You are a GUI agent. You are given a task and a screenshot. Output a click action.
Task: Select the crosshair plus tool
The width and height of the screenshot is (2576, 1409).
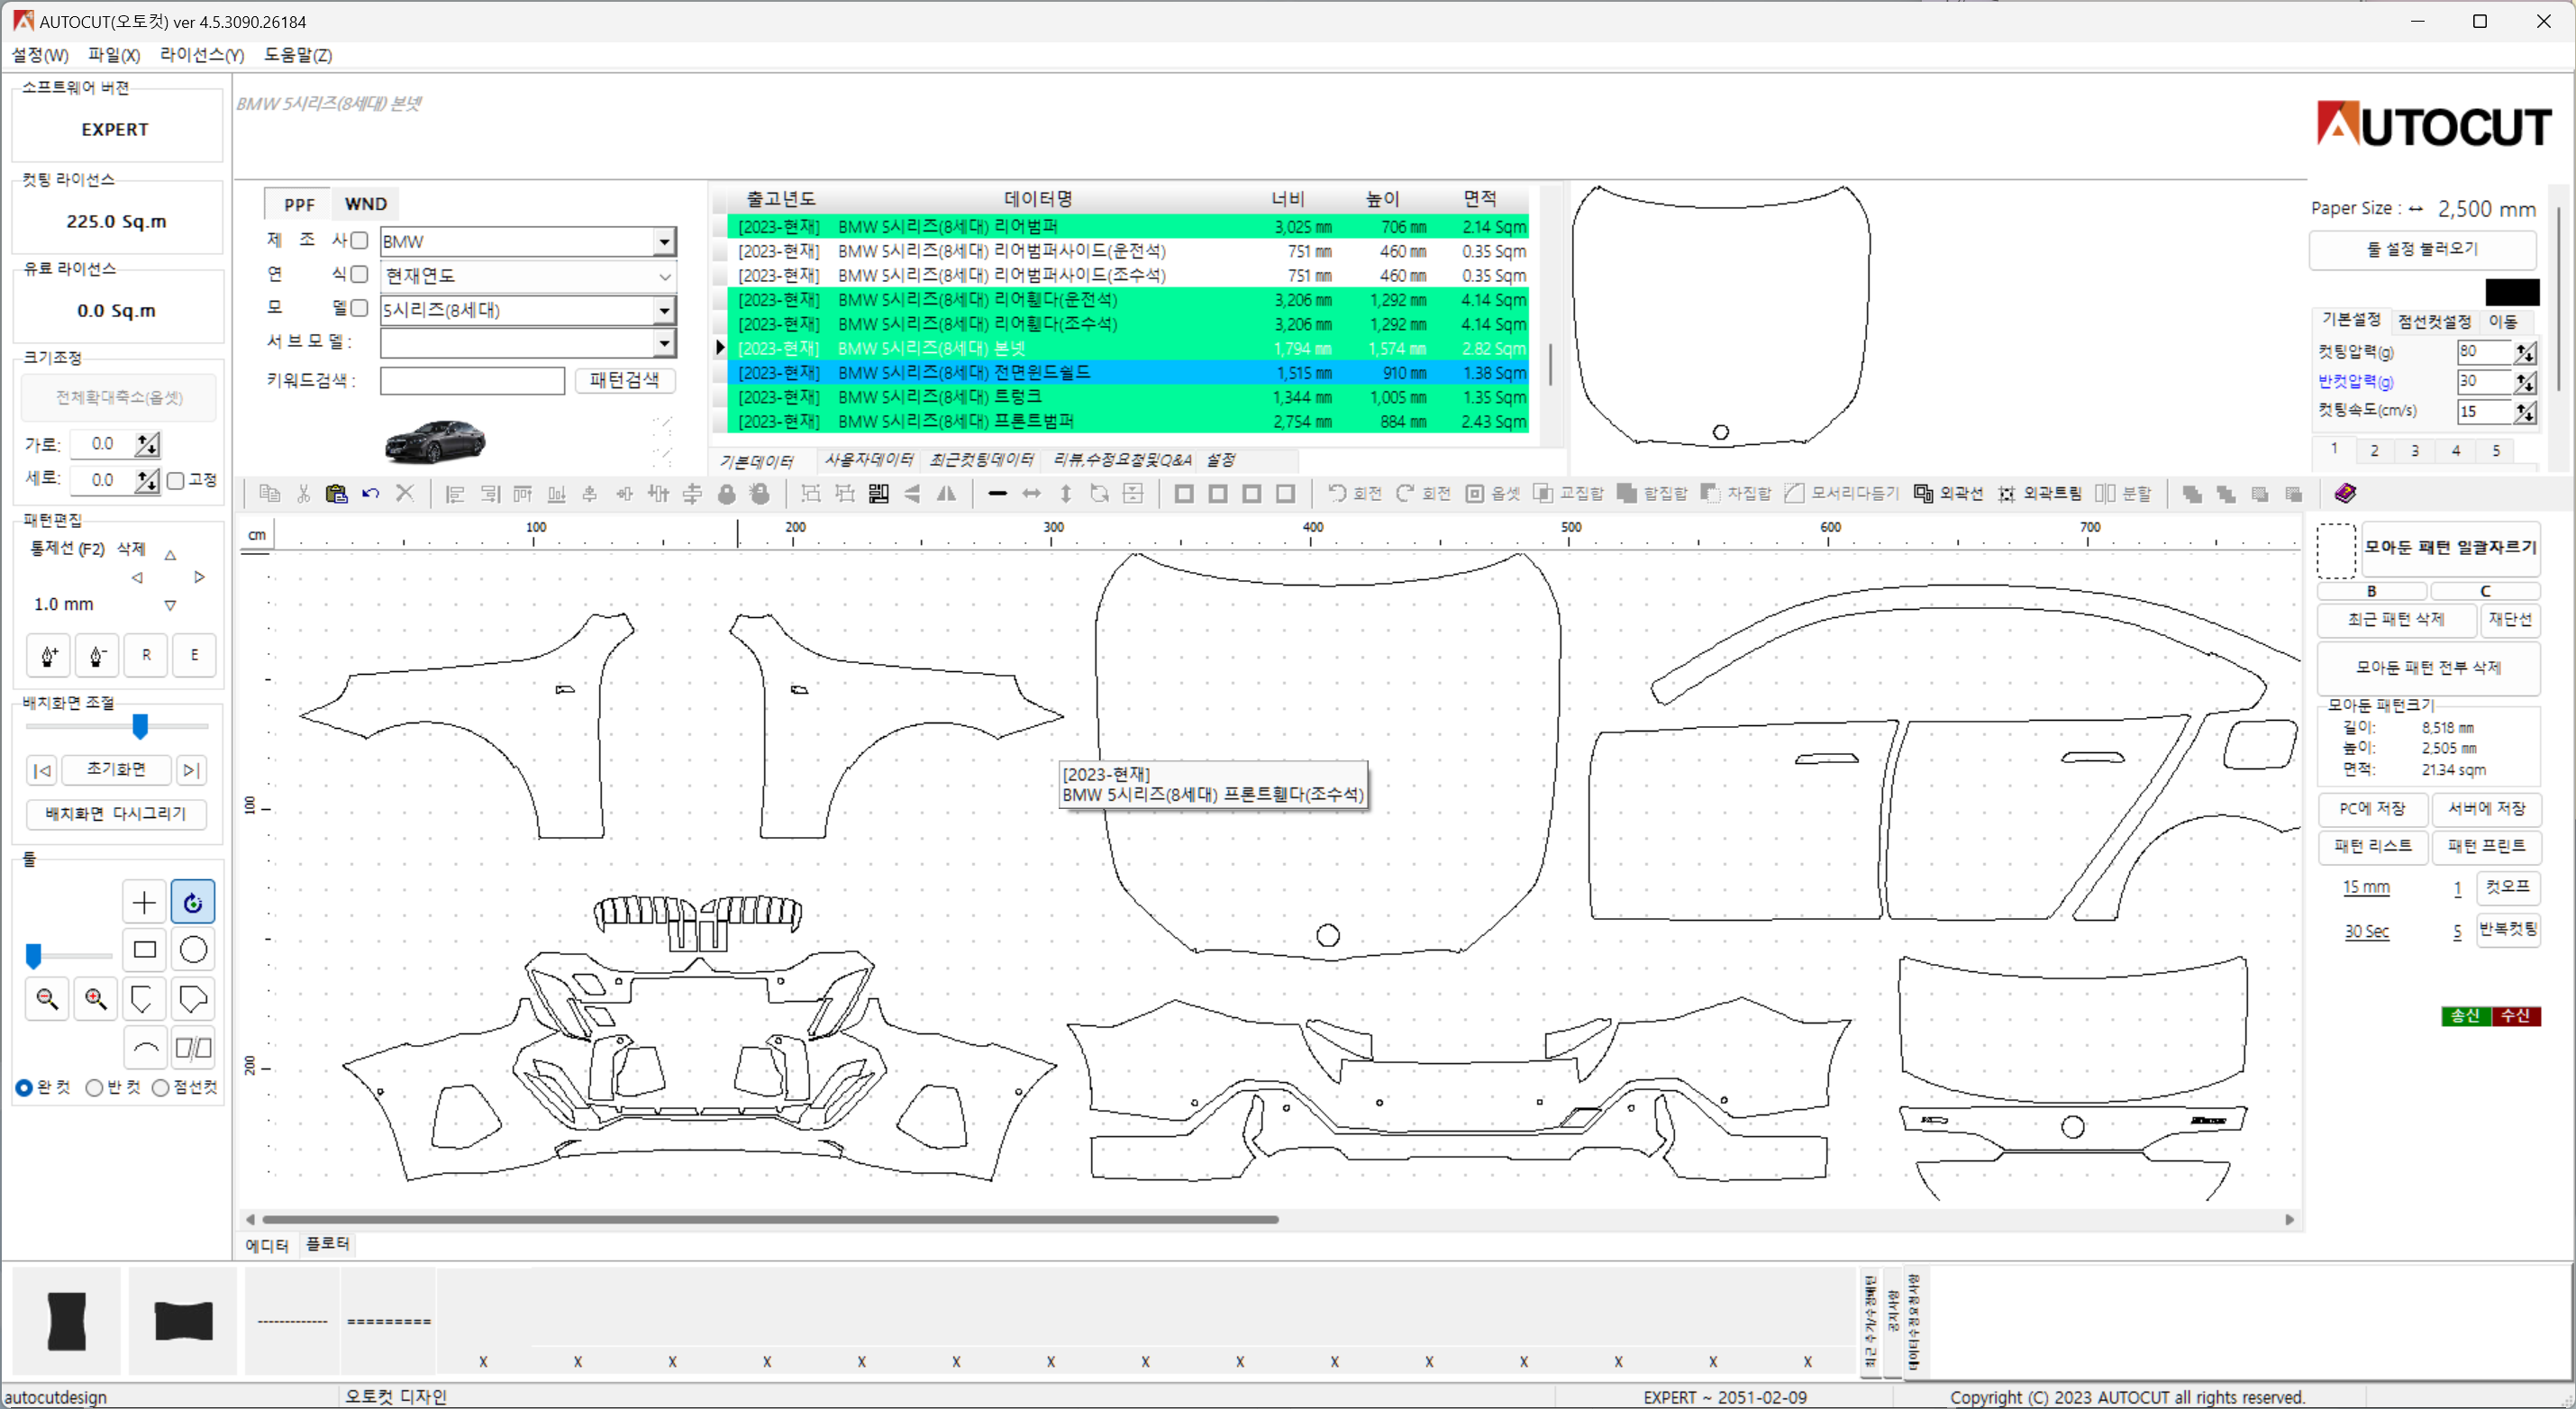coord(144,902)
